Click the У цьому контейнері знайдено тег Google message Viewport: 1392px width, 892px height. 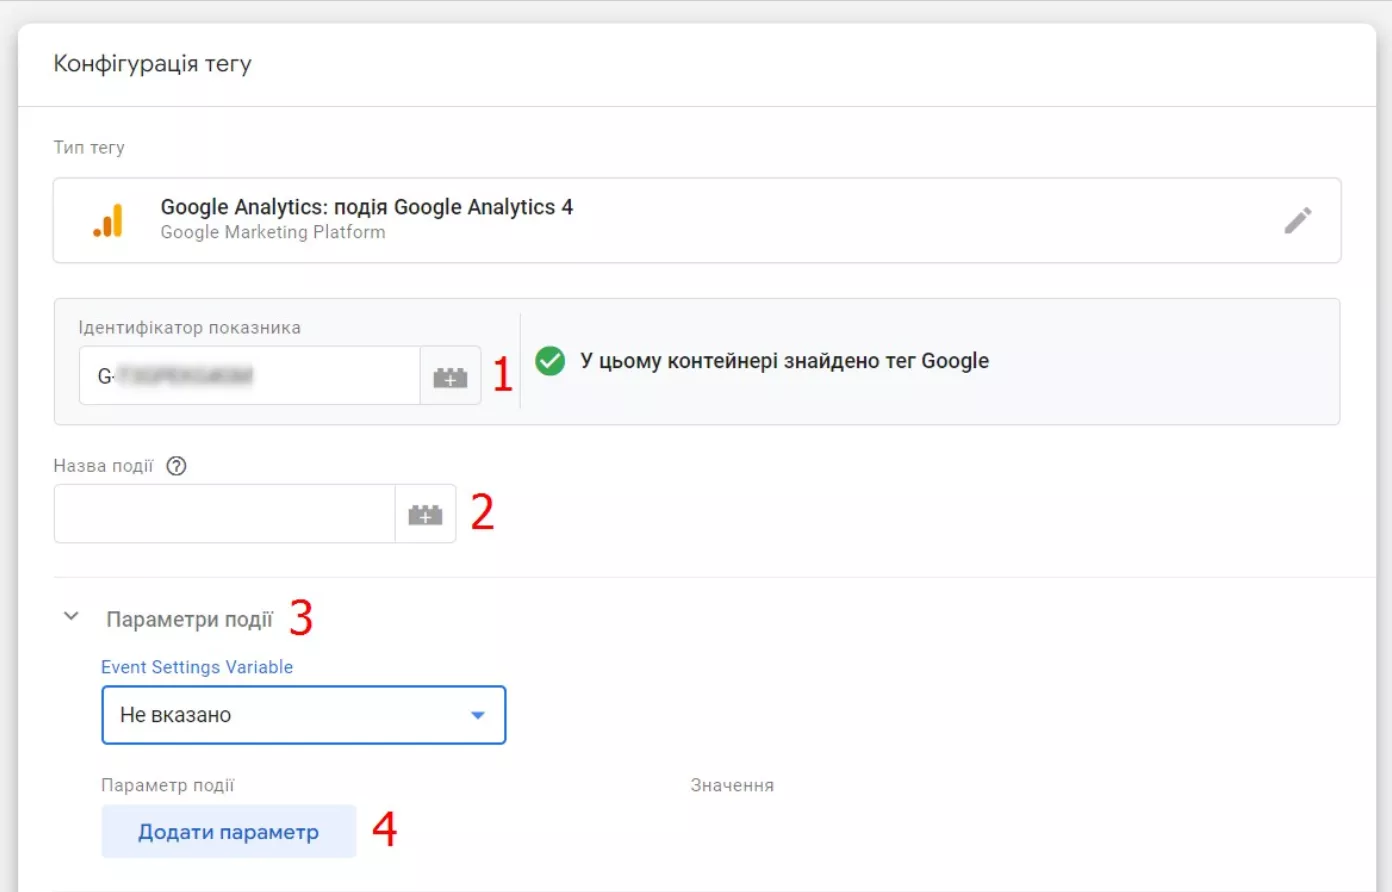[784, 361]
